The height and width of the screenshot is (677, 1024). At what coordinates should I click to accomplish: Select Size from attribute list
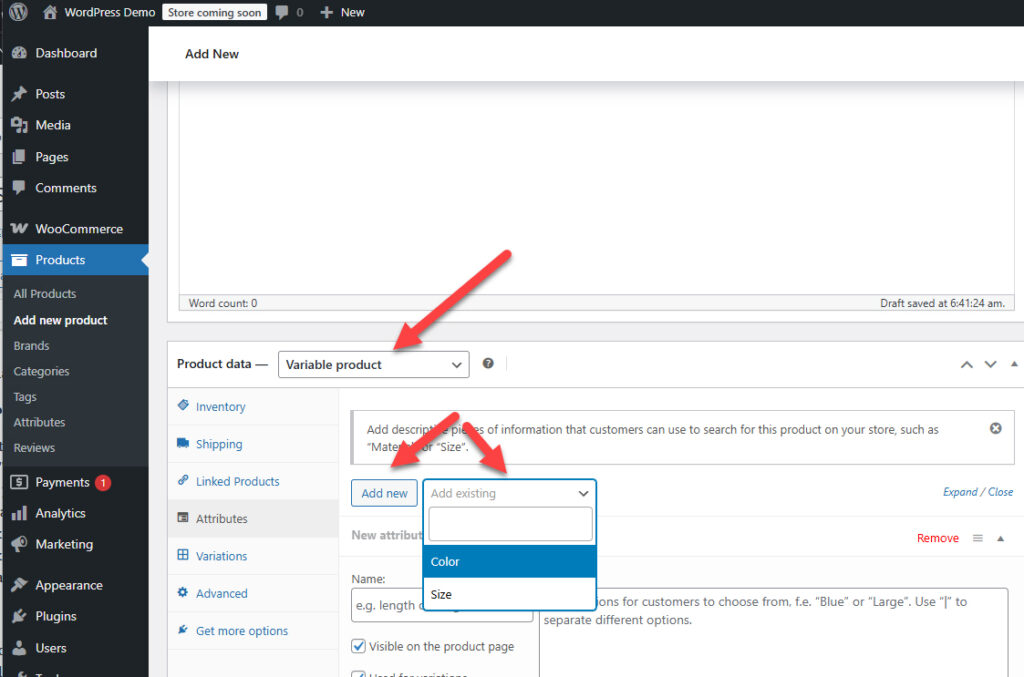509,594
